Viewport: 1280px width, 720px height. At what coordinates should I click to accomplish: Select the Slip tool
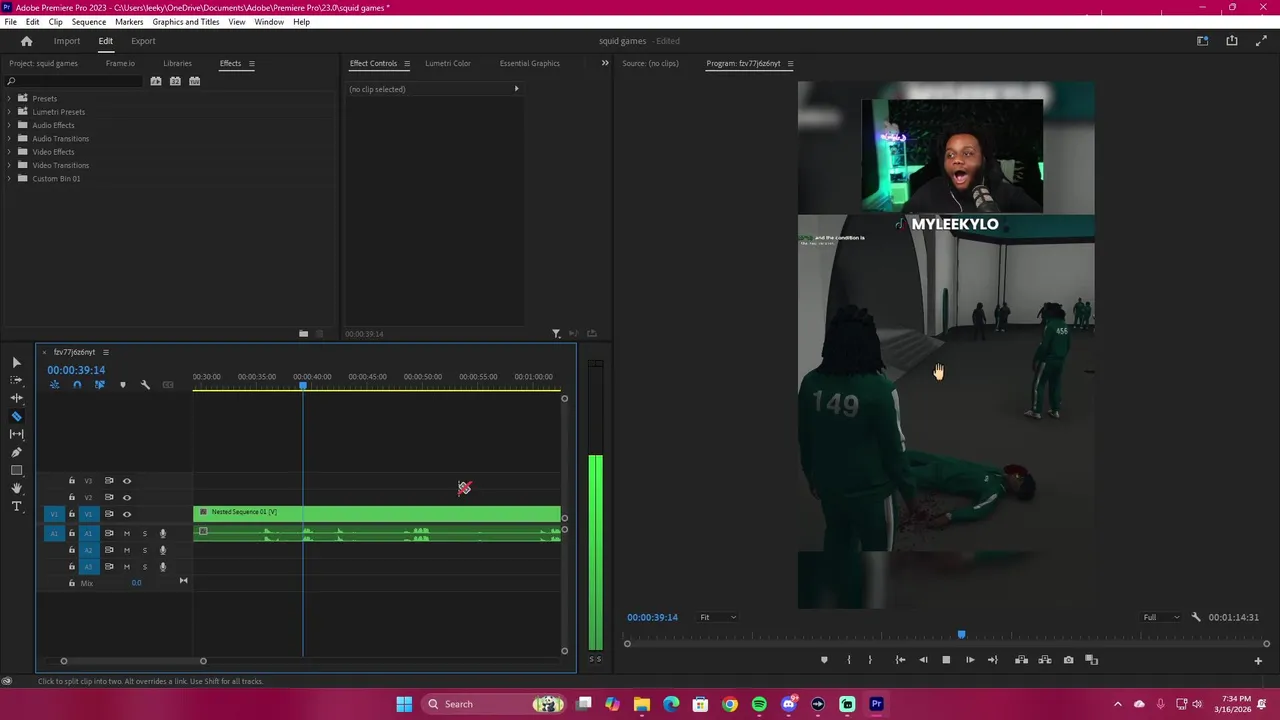[x=16, y=434]
